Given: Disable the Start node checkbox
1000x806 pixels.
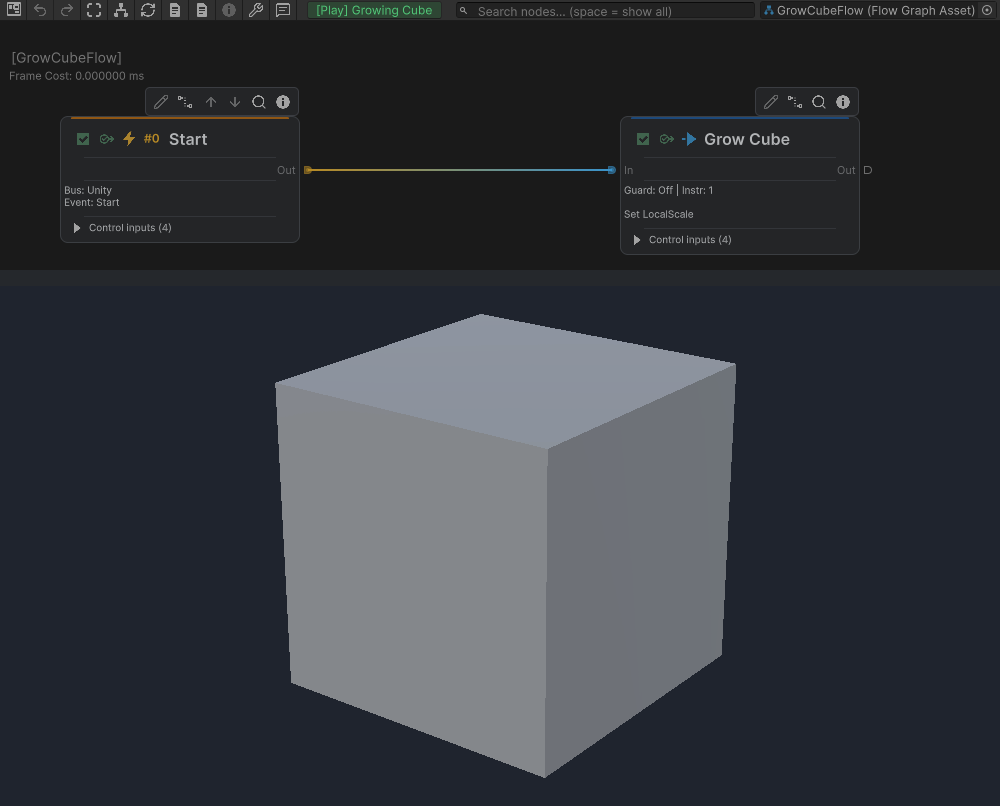Looking at the screenshot, I should (83, 139).
